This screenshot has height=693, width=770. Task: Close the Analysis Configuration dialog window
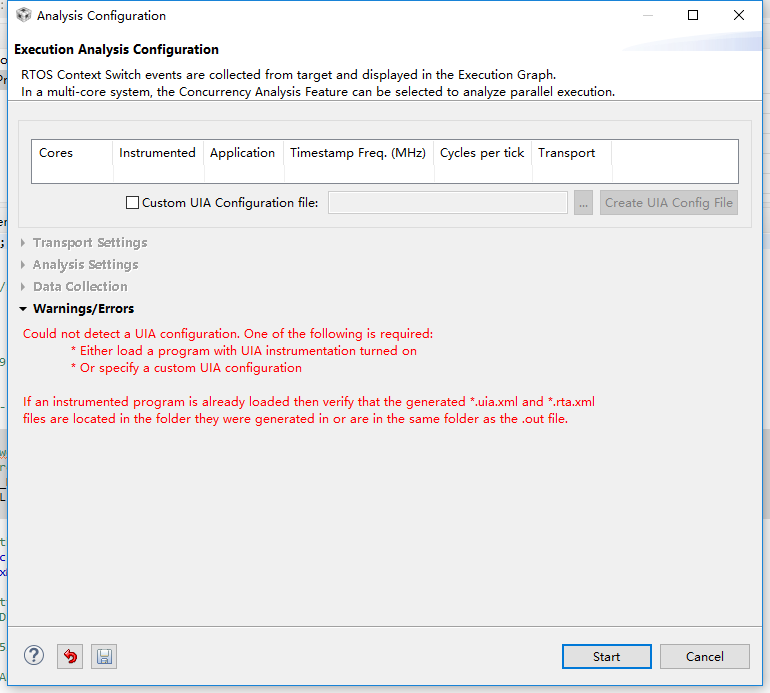[739, 16]
